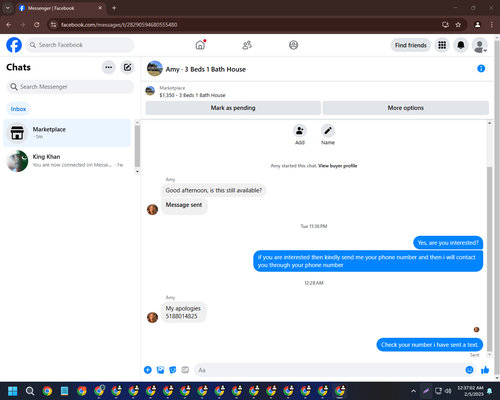Click the conversation scrollbar
The width and height of the screenshot is (500, 400).
[489, 258]
